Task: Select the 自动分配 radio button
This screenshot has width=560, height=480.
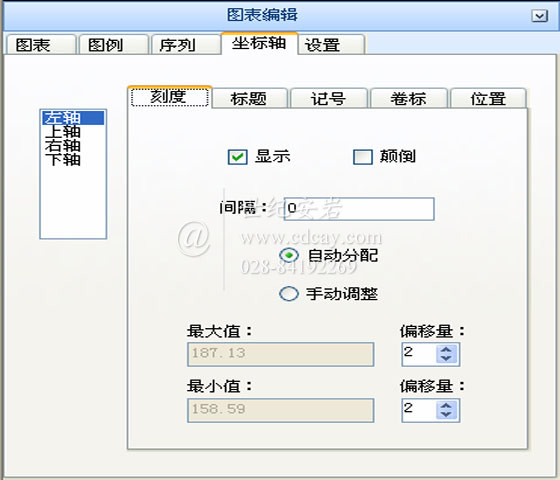Action: pos(289,255)
